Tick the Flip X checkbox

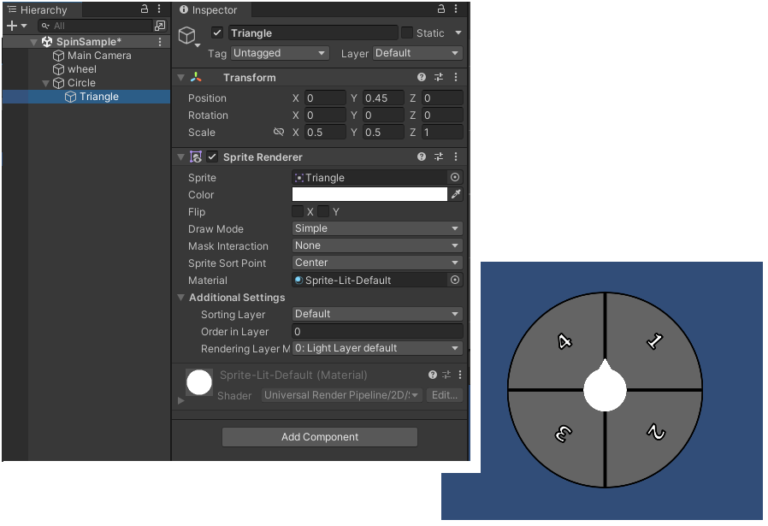(298, 212)
